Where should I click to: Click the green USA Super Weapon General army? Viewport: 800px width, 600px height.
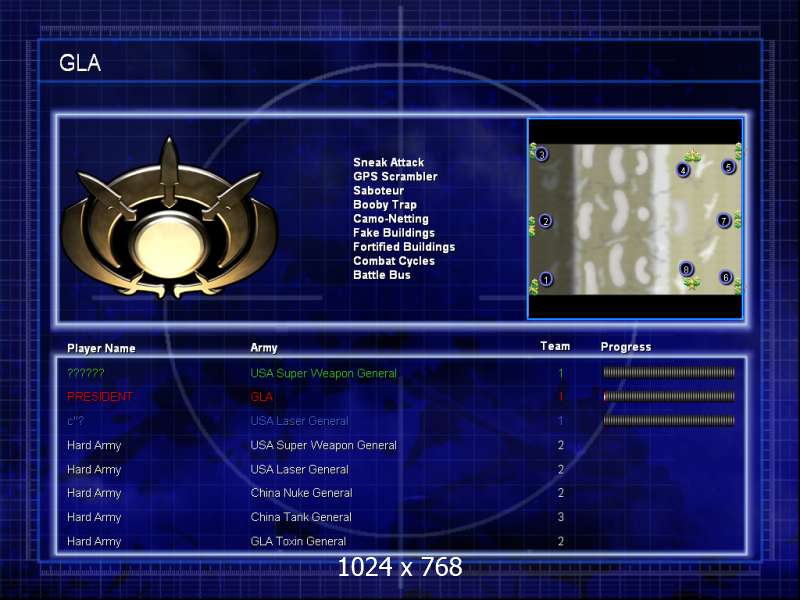(x=323, y=373)
